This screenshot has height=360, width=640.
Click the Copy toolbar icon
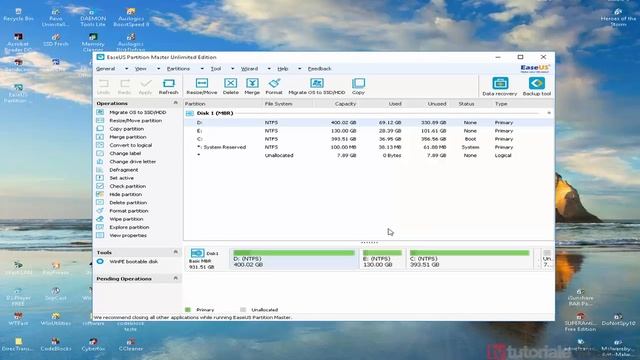(x=358, y=87)
